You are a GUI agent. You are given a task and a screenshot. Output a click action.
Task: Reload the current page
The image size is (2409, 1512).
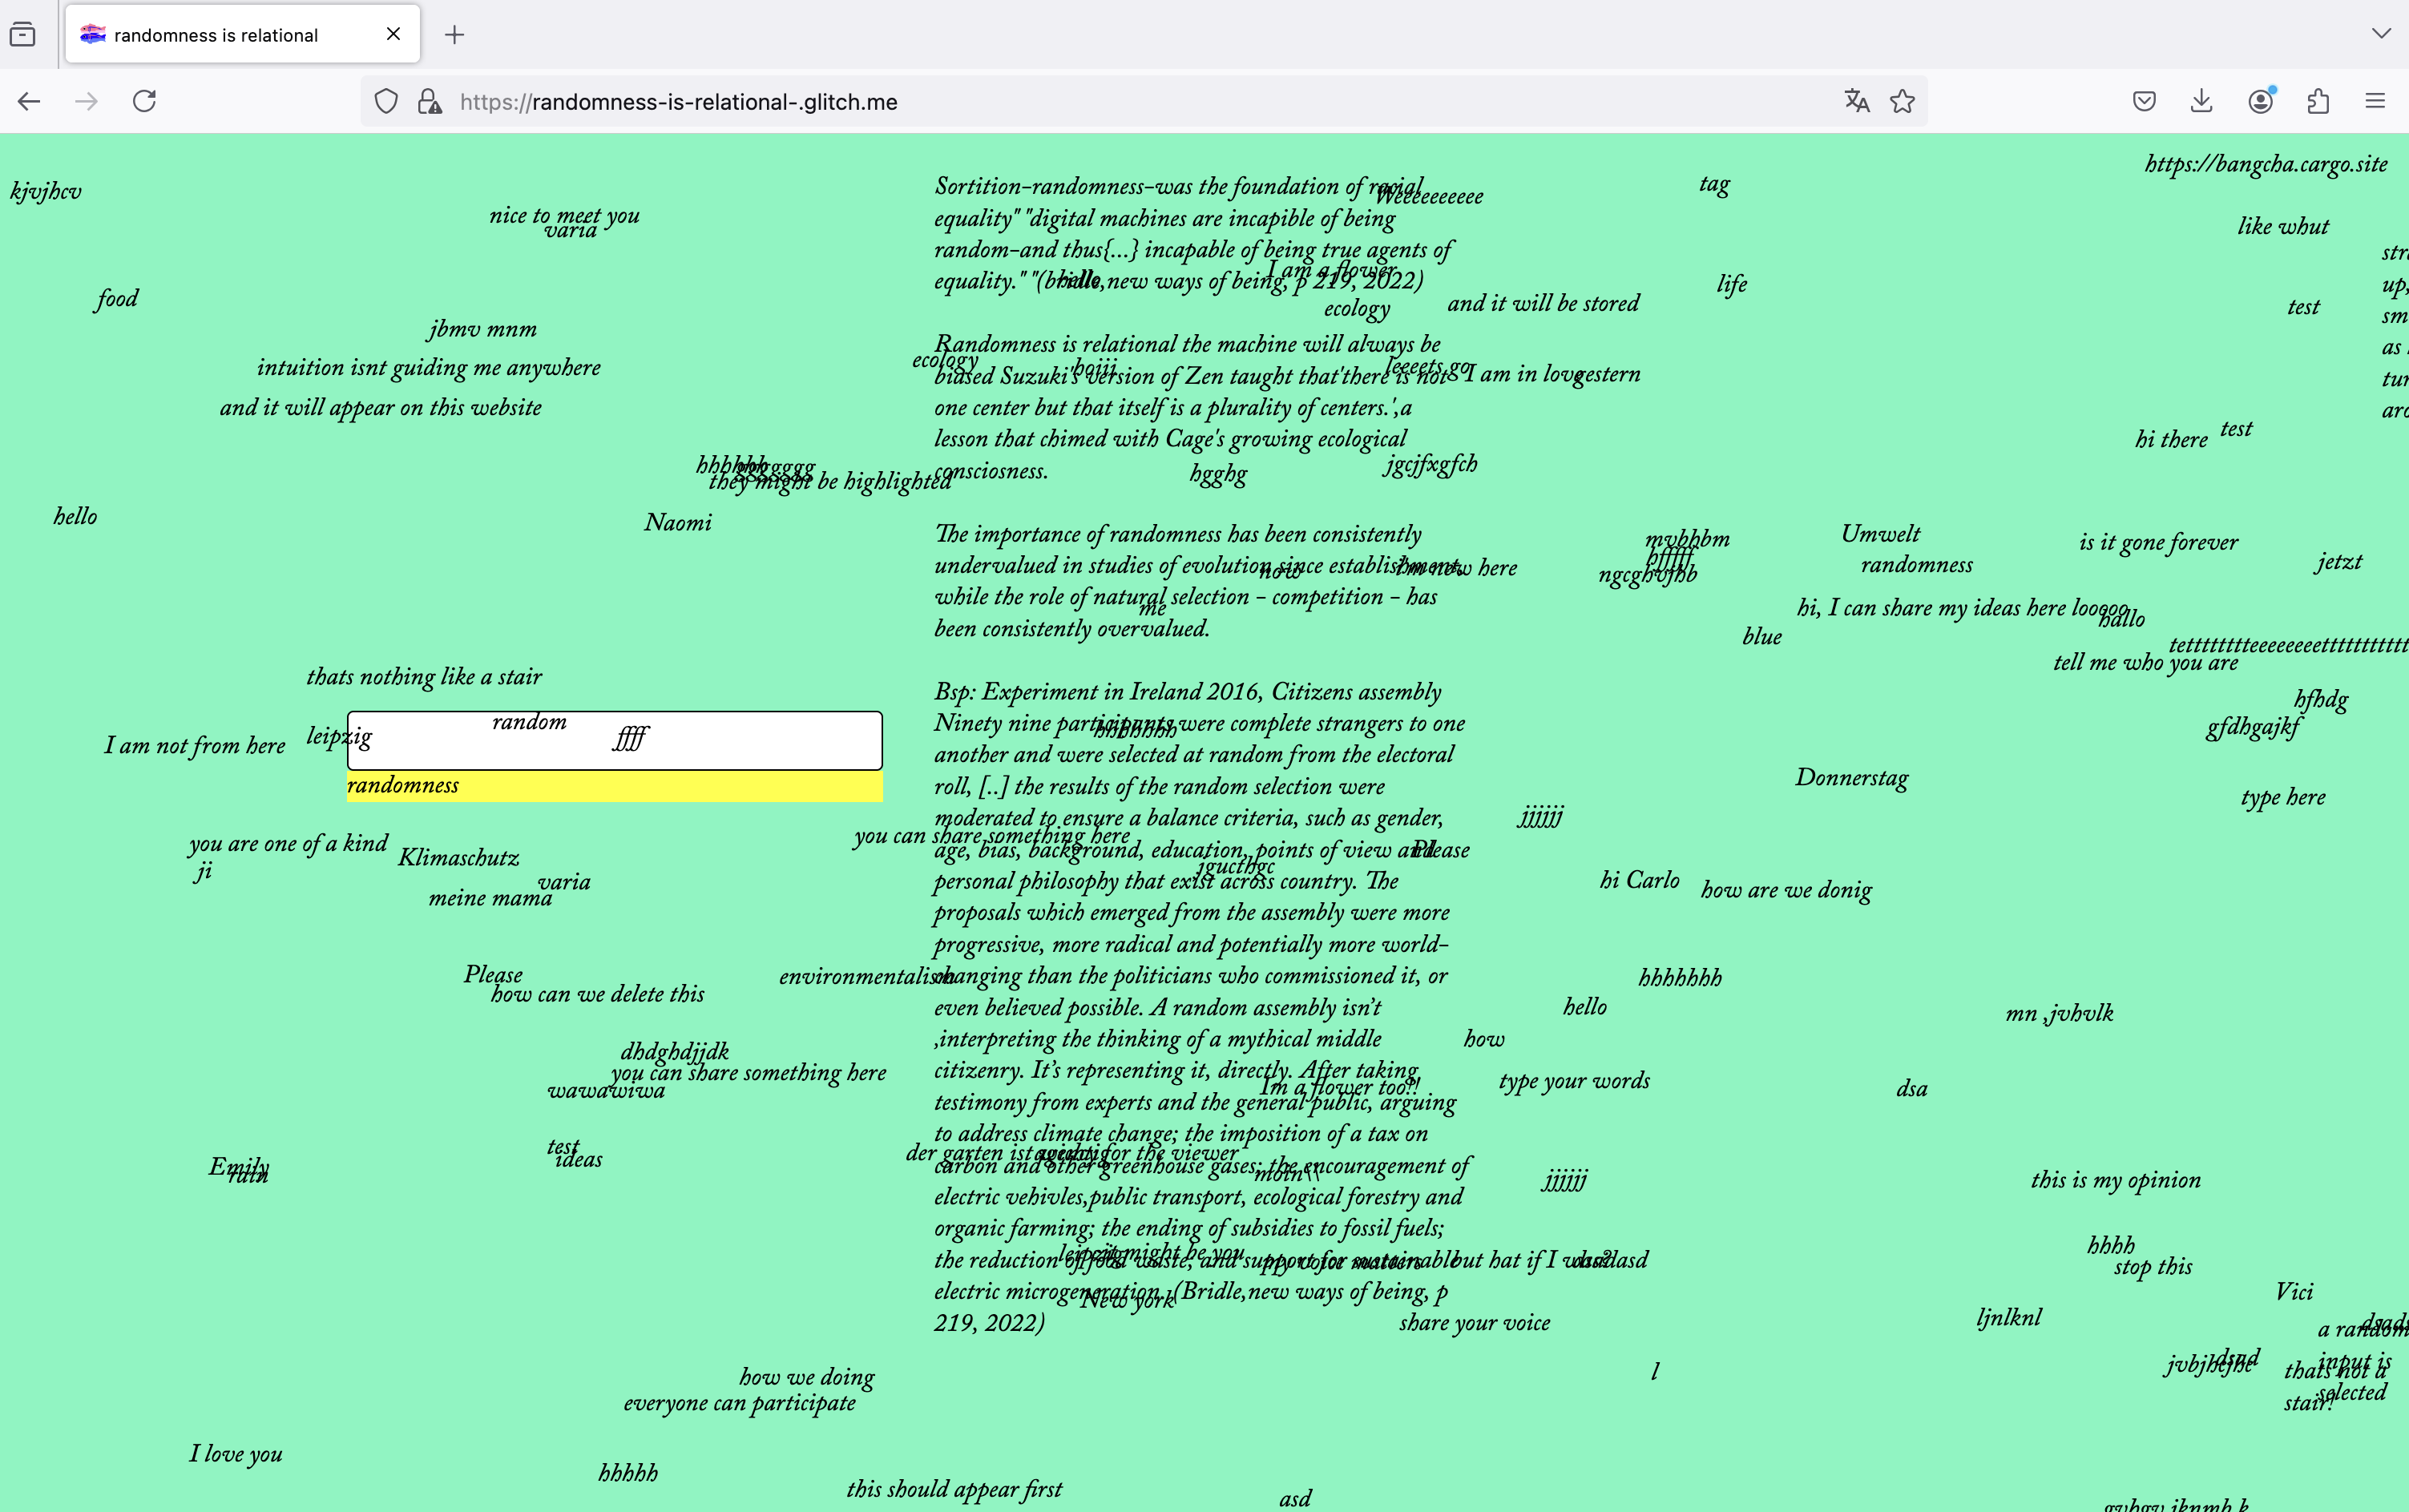pyautogui.click(x=145, y=101)
